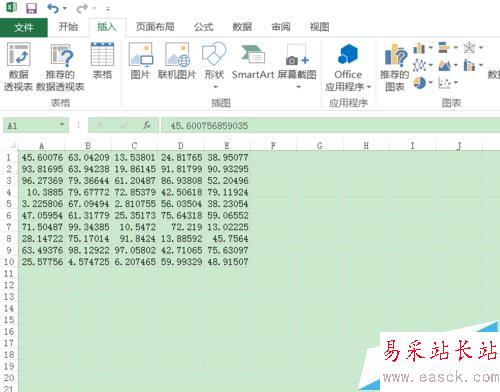This screenshot has width=500, height=392.
Task: Select cell B2 containing 63.94238
Action: tap(88, 169)
